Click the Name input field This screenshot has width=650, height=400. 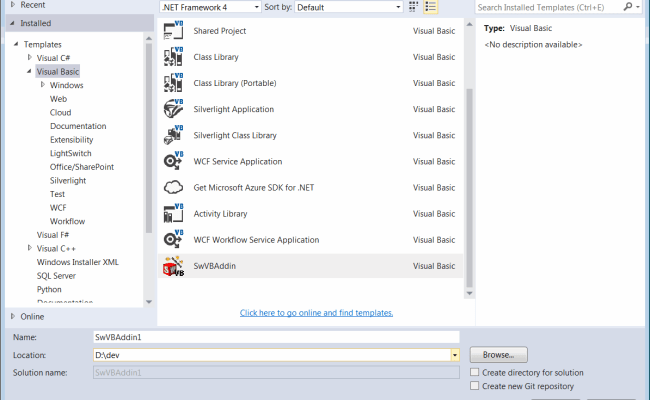click(276, 337)
